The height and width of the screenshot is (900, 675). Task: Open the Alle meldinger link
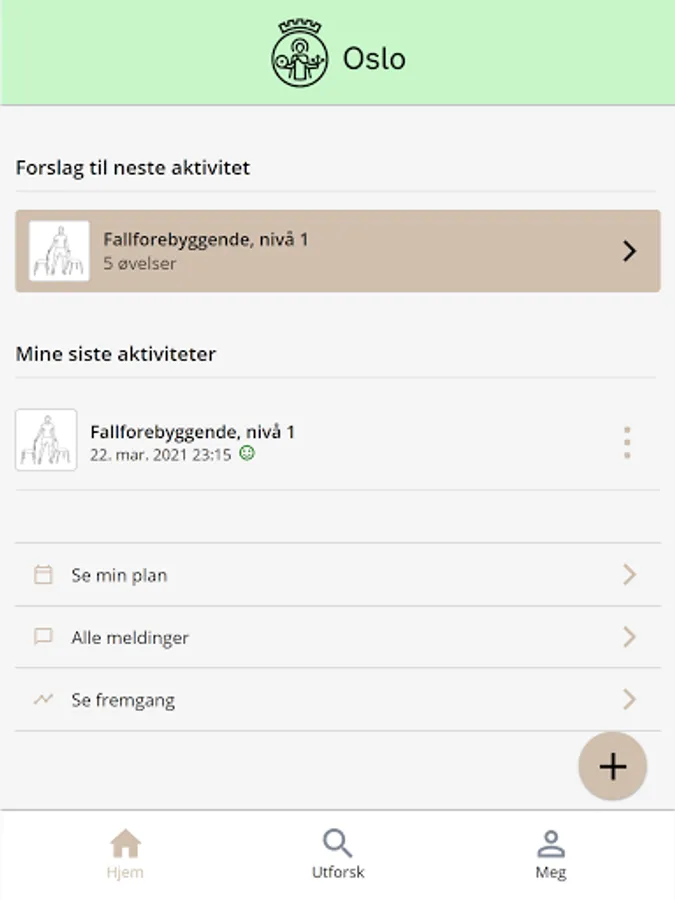point(130,637)
